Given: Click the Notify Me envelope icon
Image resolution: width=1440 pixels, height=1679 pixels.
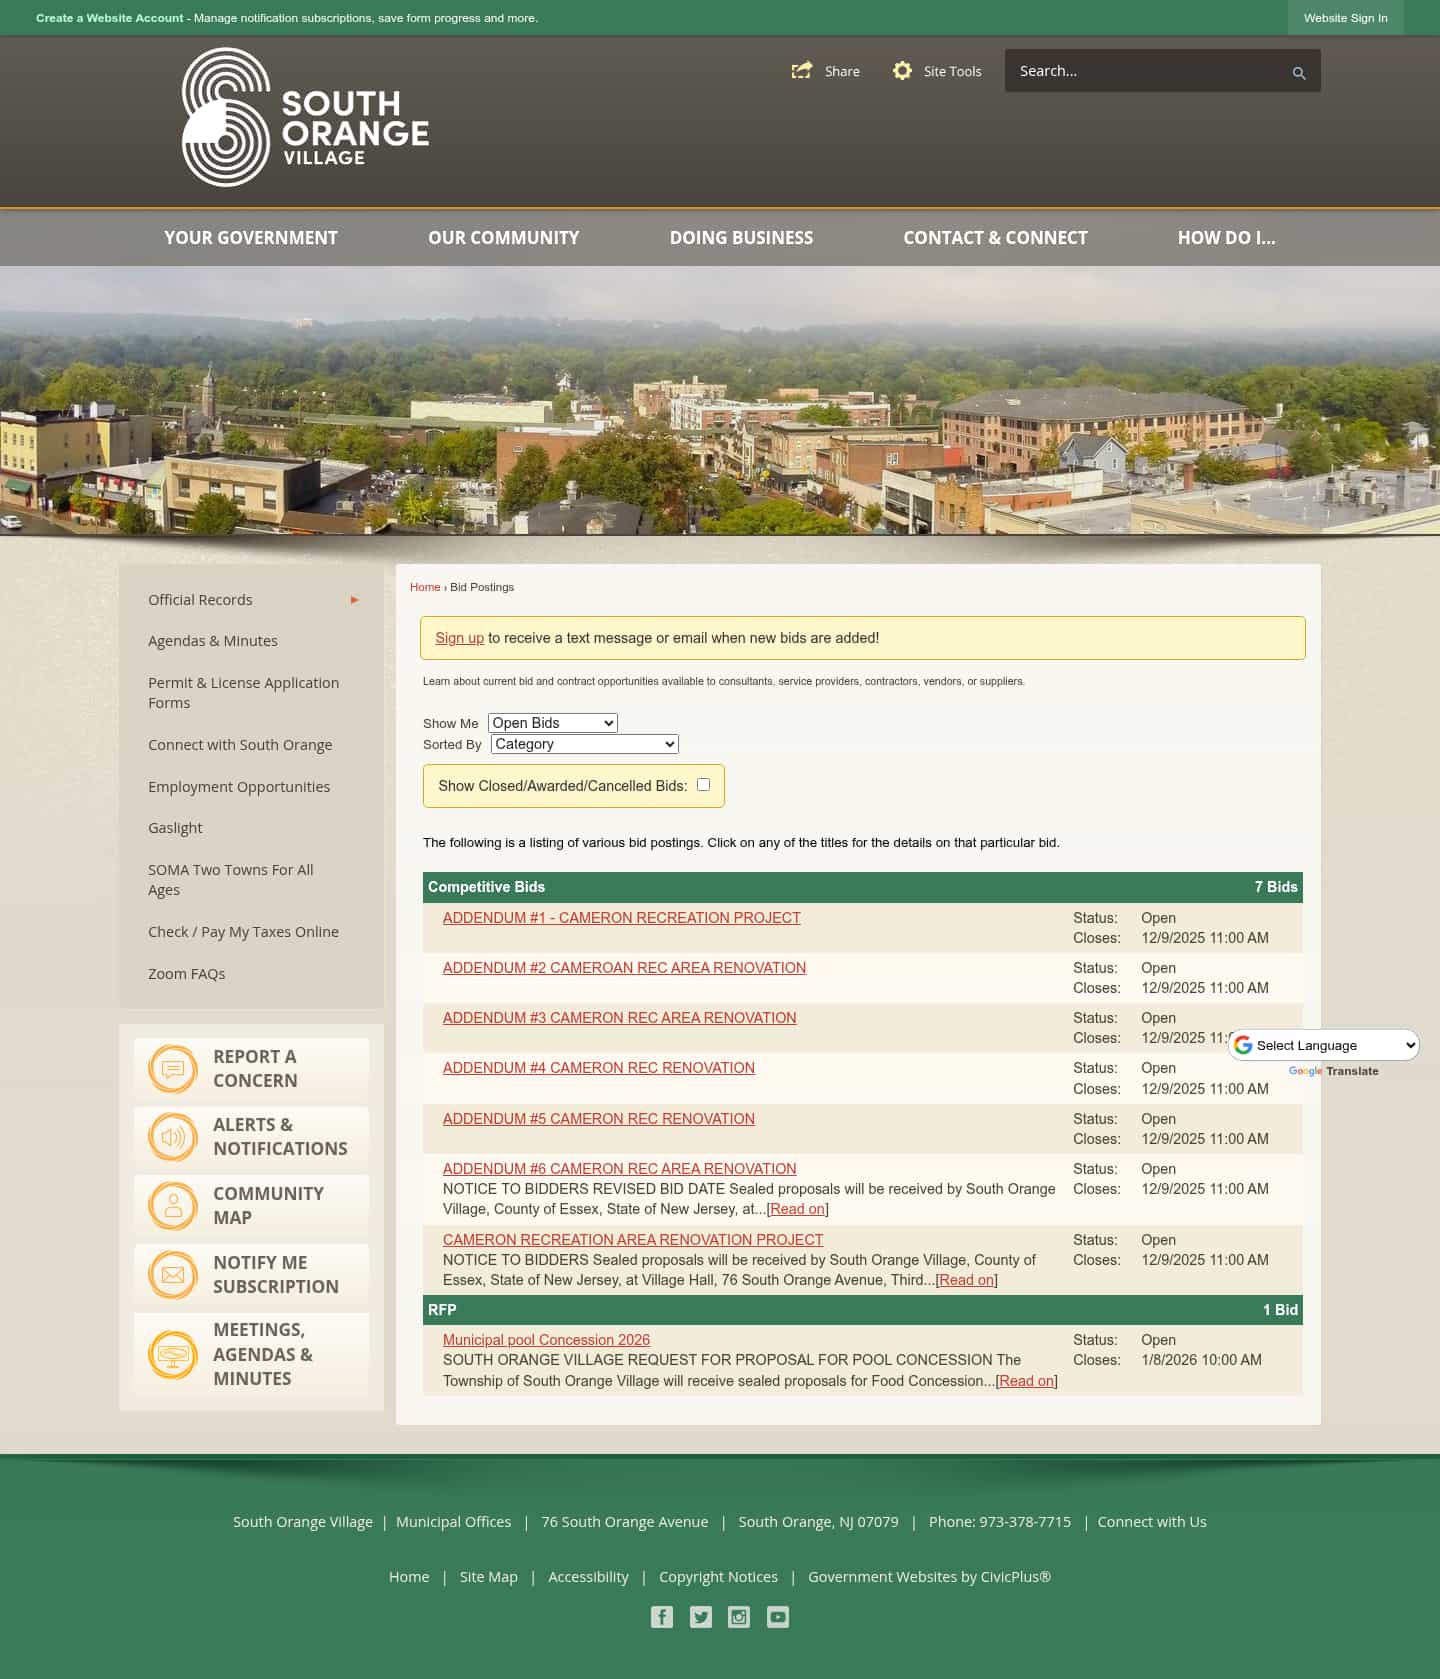Looking at the screenshot, I should (173, 1275).
